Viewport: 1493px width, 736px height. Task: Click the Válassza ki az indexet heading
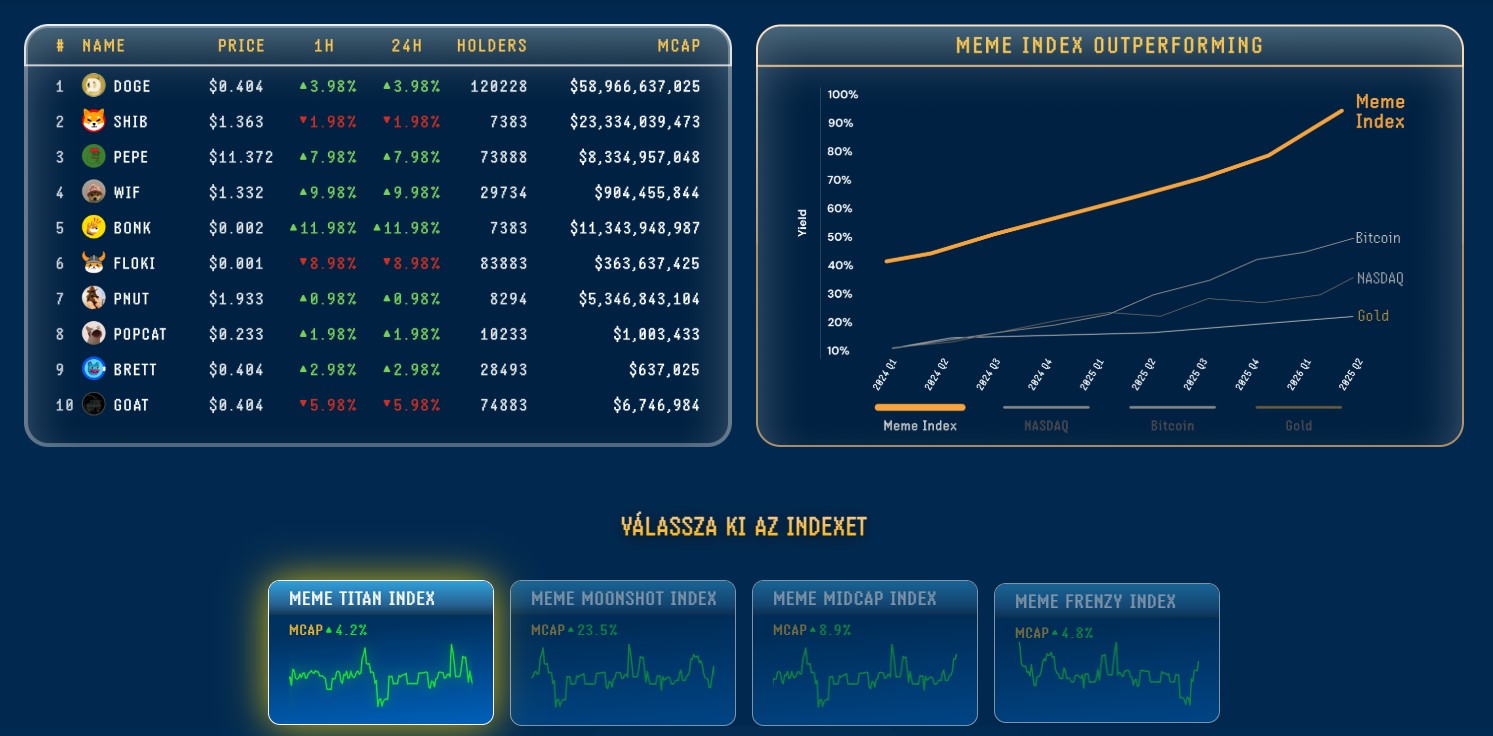click(744, 526)
